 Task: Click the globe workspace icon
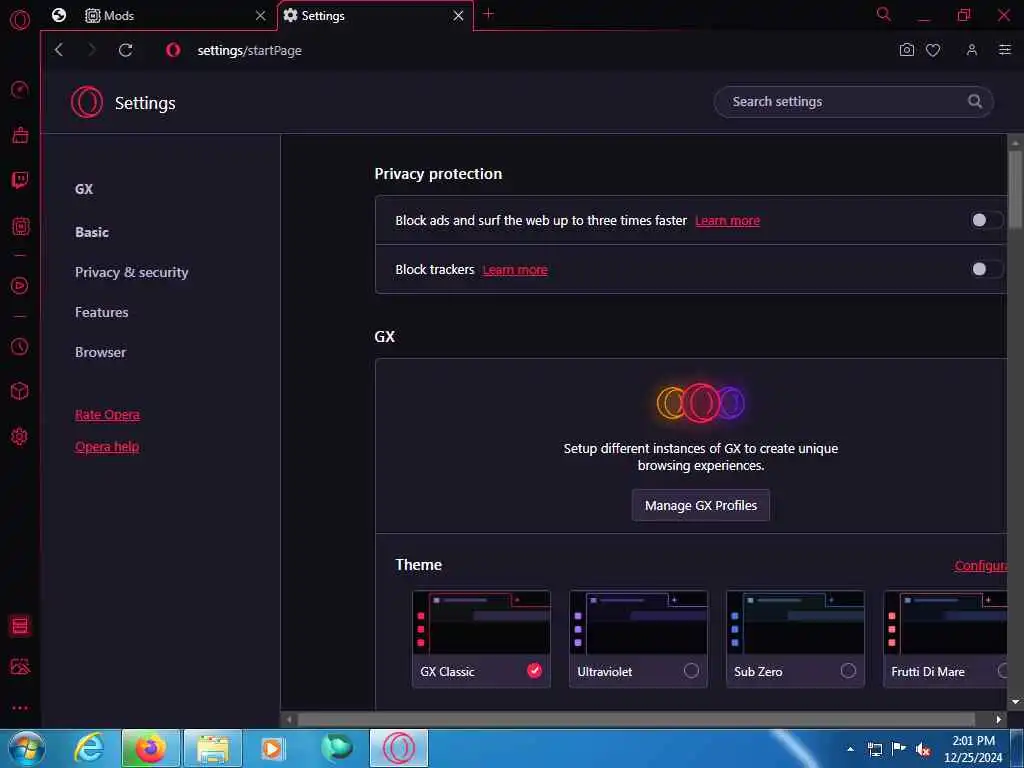click(59, 15)
